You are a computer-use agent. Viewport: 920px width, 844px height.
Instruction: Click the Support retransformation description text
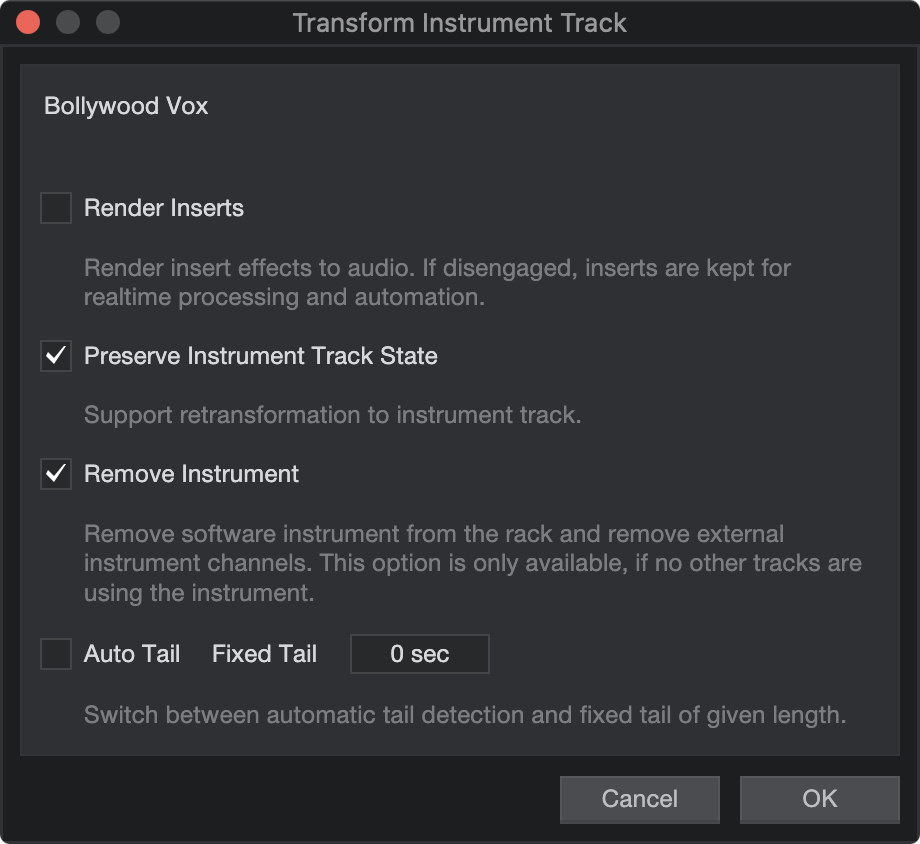click(333, 415)
